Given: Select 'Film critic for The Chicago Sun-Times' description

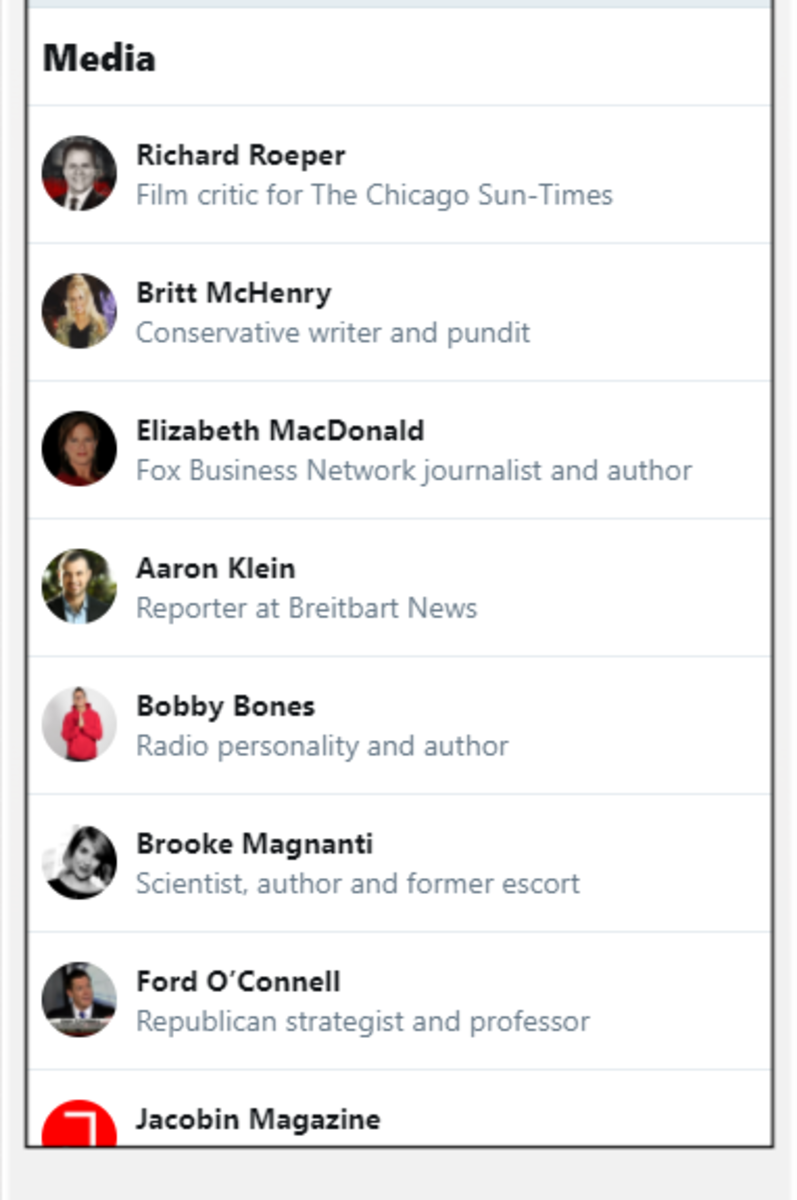Looking at the screenshot, I should (x=374, y=194).
